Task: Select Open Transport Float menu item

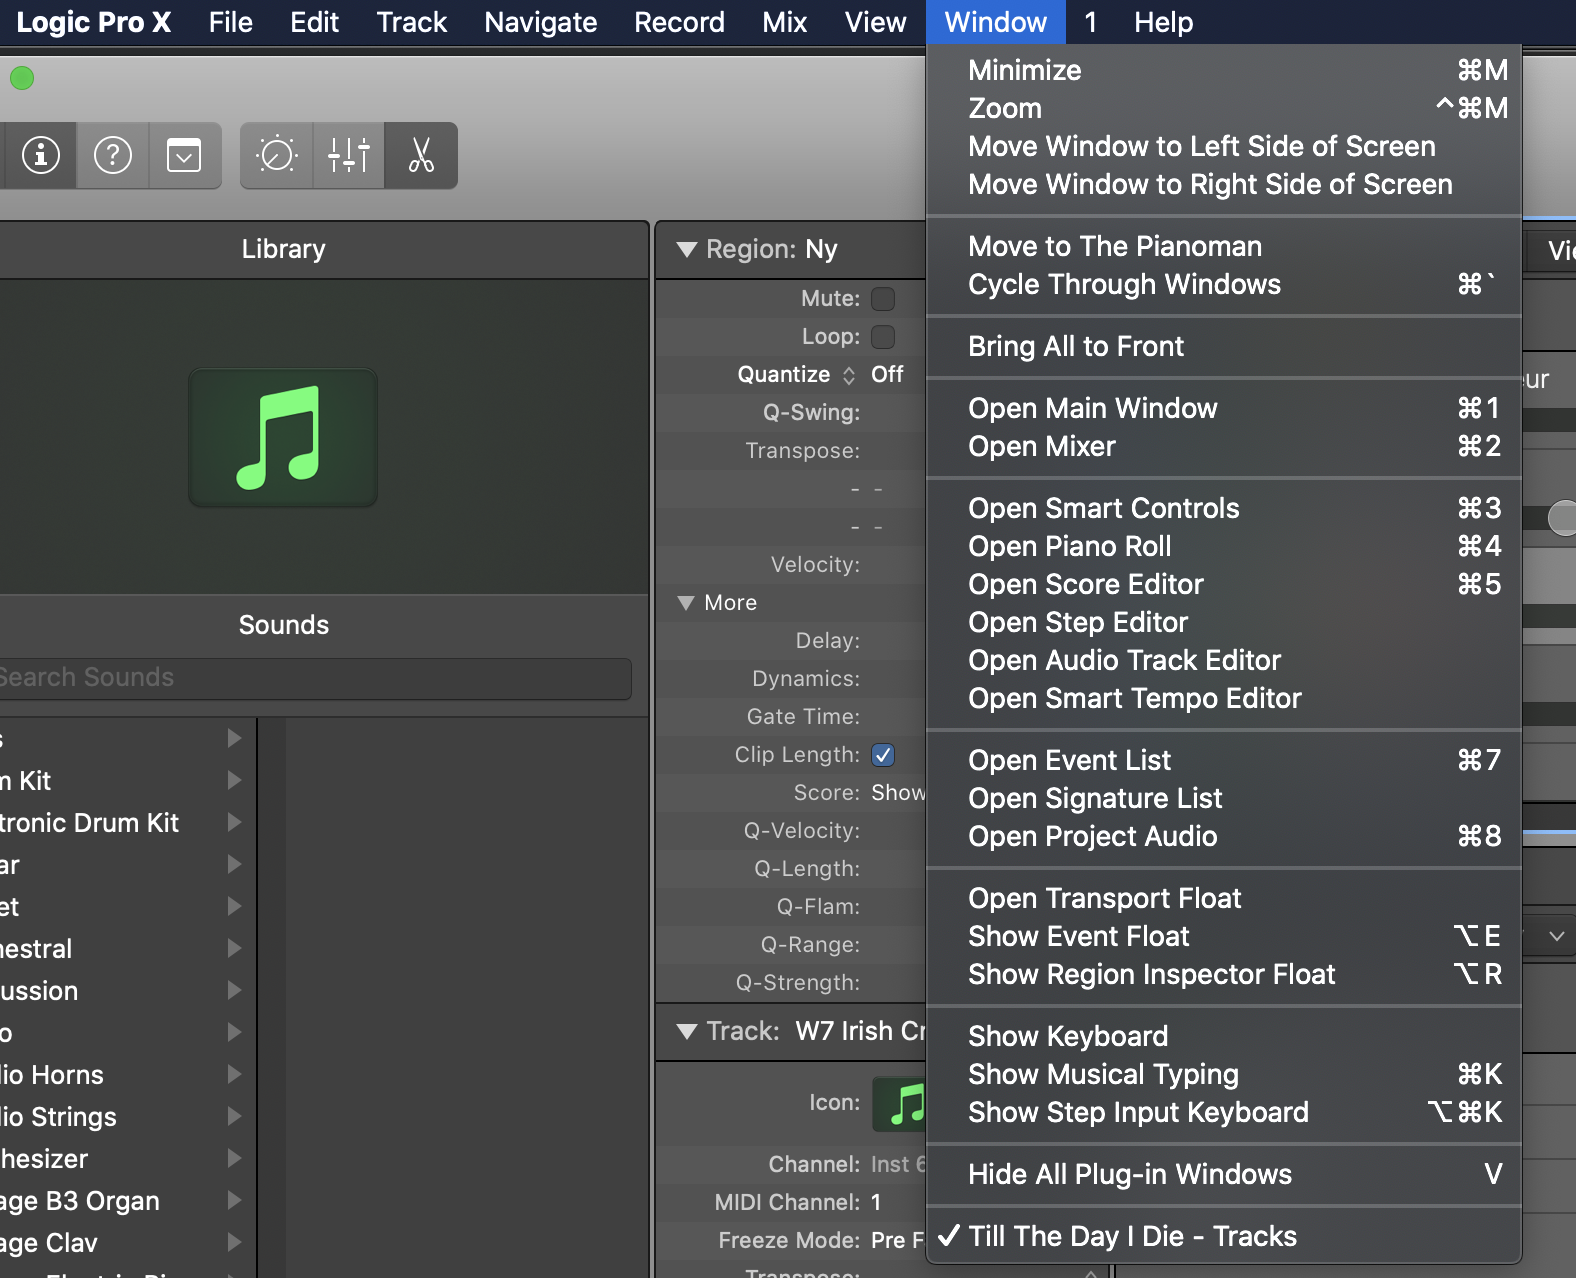Action: [x=1224, y=898]
